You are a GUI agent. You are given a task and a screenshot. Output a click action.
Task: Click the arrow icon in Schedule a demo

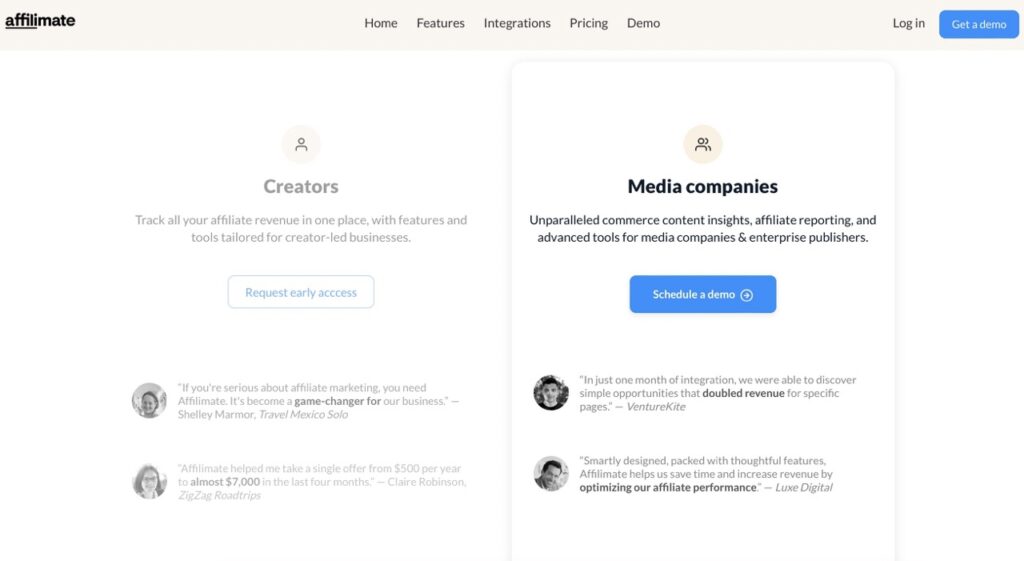coord(746,295)
